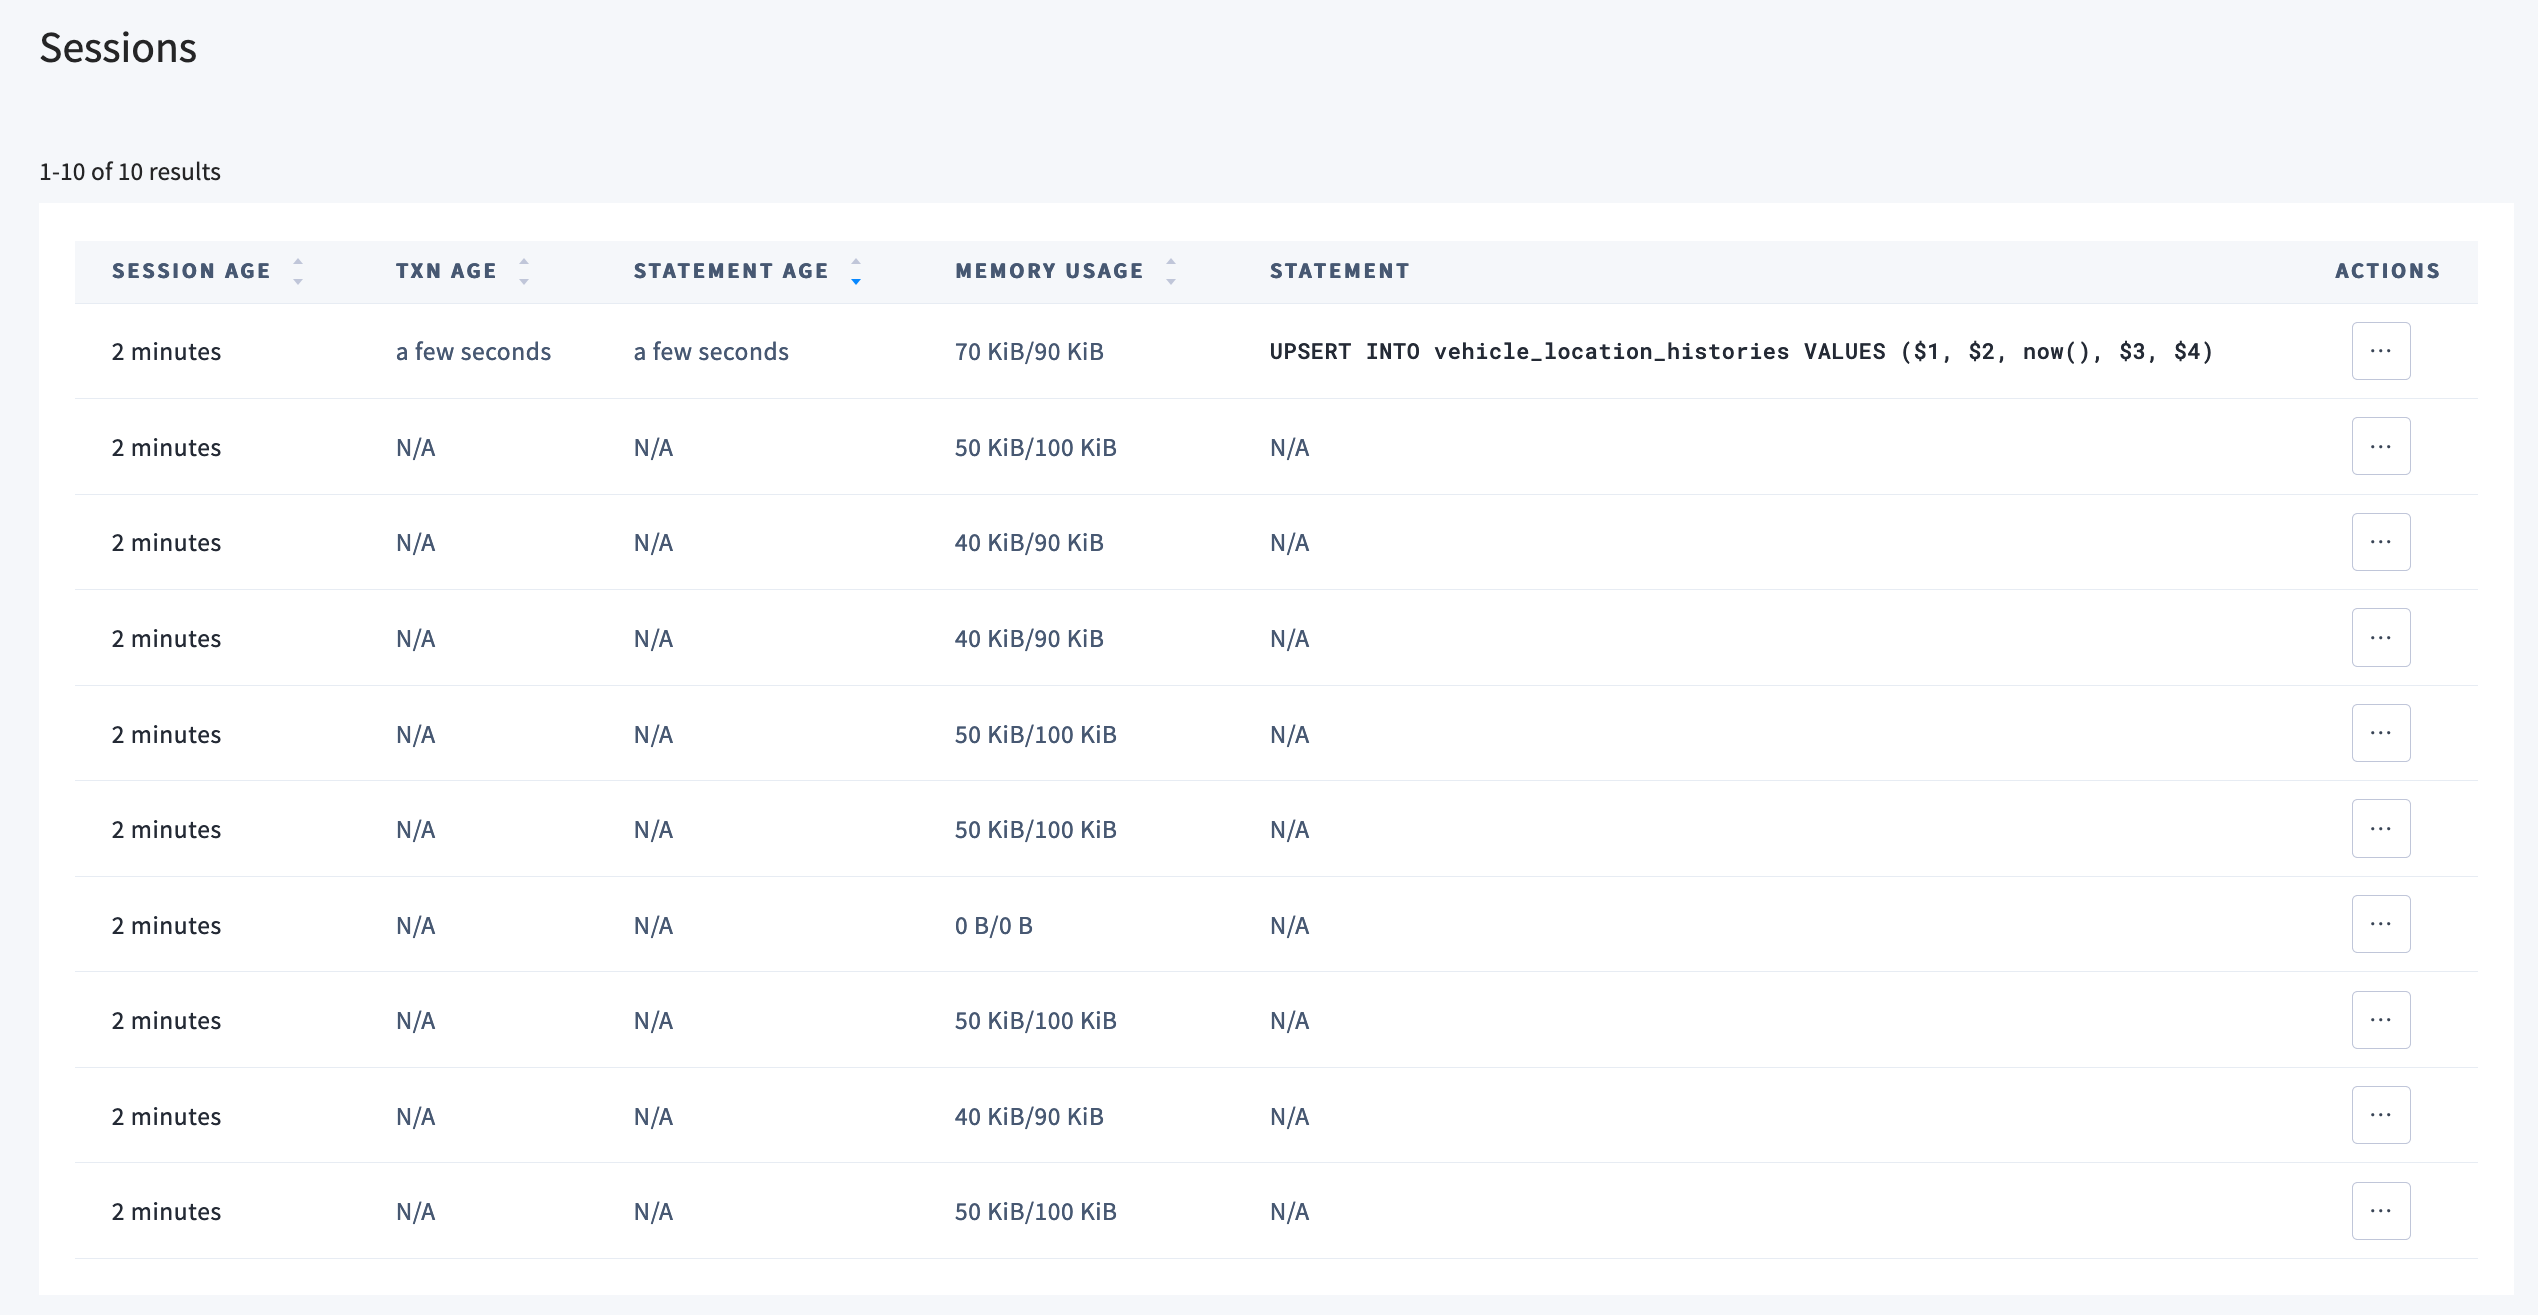Image resolution: width=2538 pixels, height=1315 pixels.
Task: Click the Sessions page title
Action: pos(117,46)
